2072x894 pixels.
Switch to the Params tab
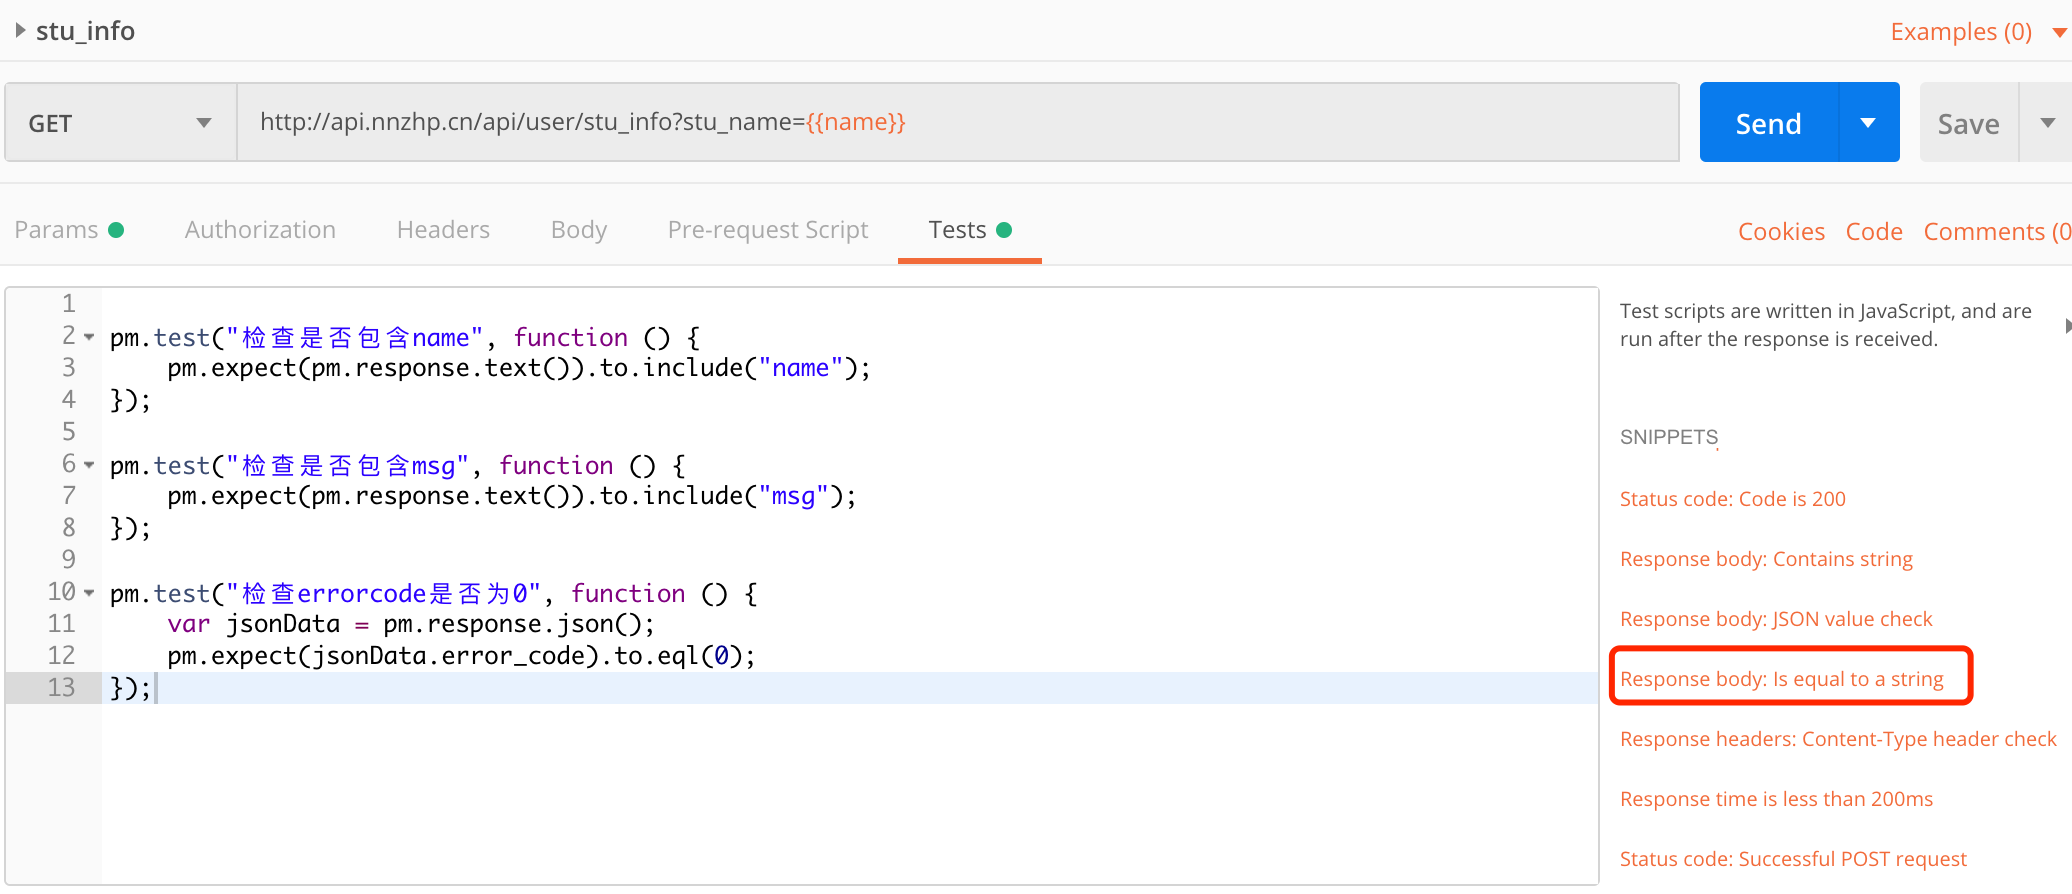[58, 230]
